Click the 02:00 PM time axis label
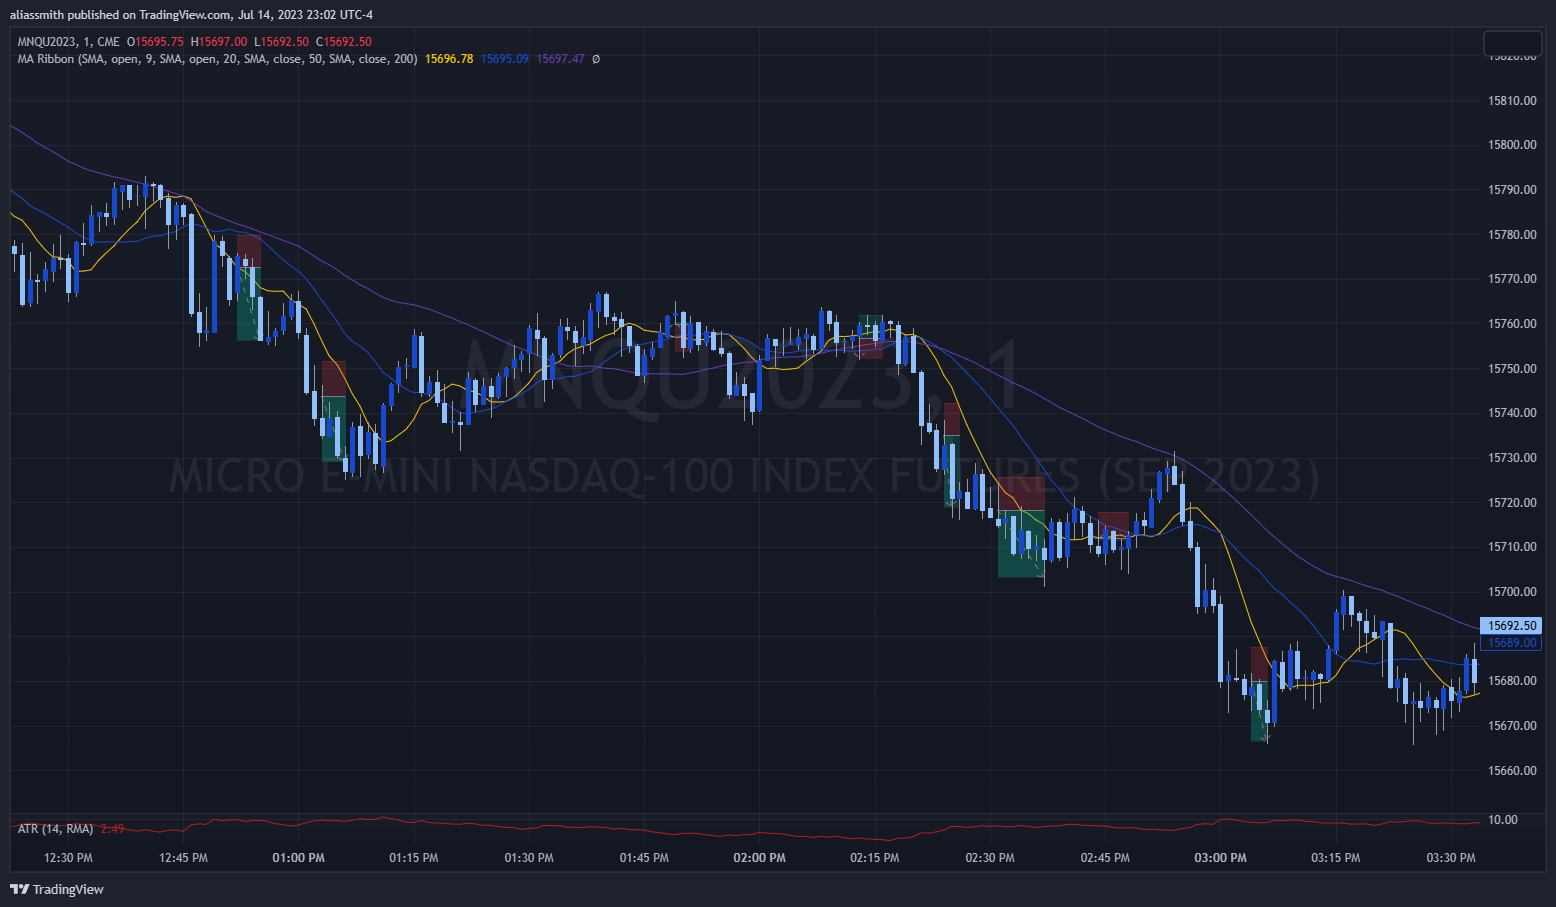The image size is (1556, 907). click(x=760, y=858)
